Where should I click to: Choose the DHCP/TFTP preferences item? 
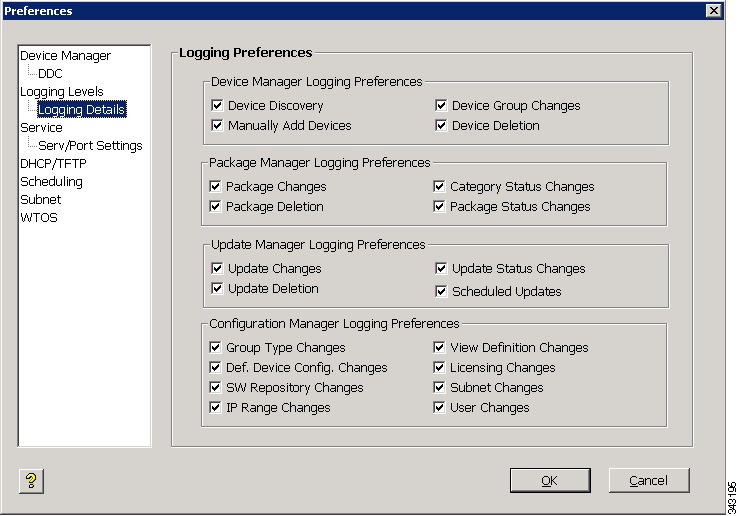click(53, 164)
